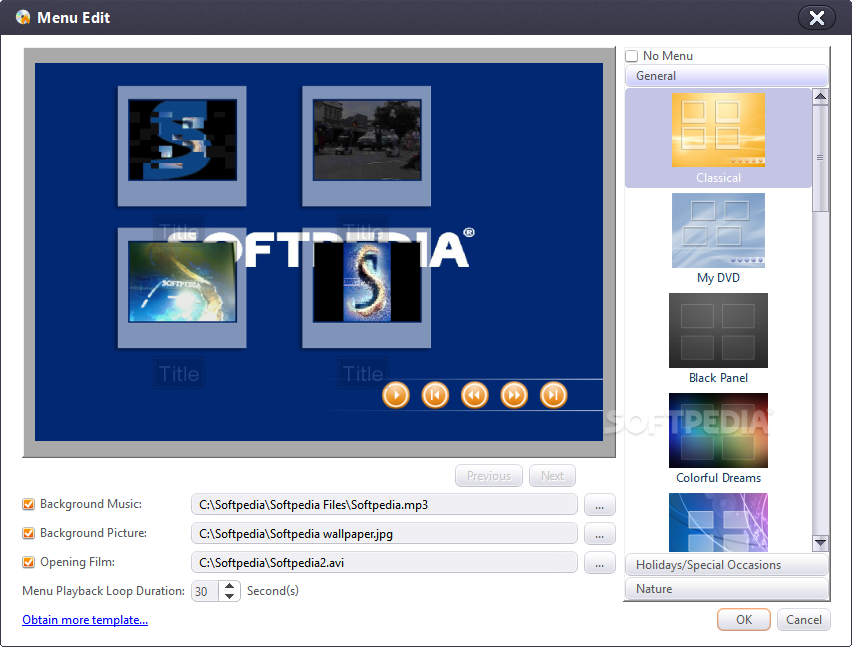Click the rewind button in the menu preview
The width and height of the screenshot is (852, 647).
[x=475, y=395]
